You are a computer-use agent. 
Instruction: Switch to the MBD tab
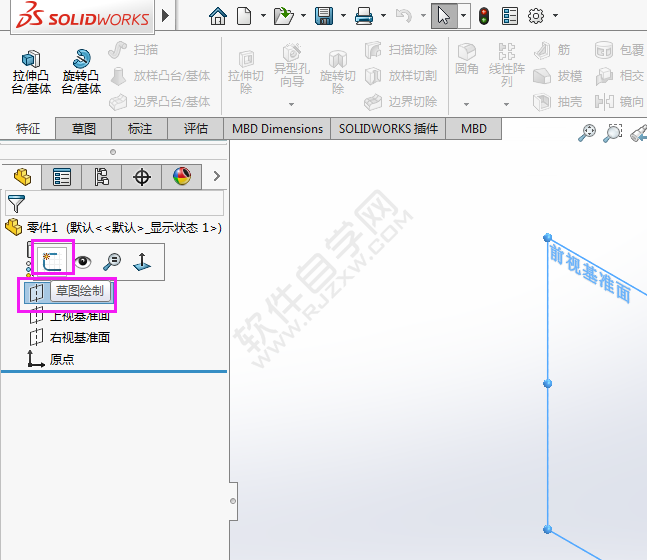tap(474, 129)
